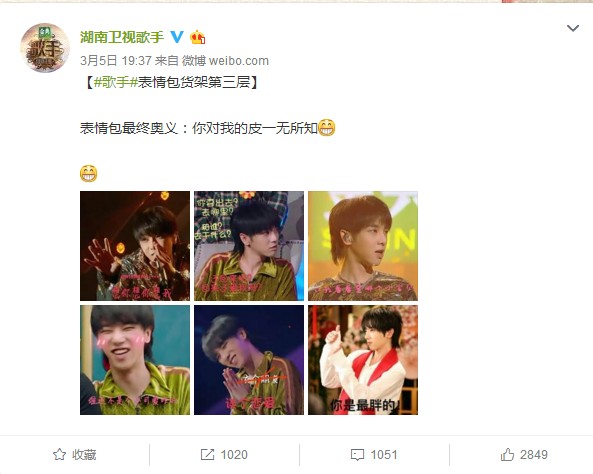Open the post options chevron menu
This screenshot has width=593, height=474.
click(573, 28)
